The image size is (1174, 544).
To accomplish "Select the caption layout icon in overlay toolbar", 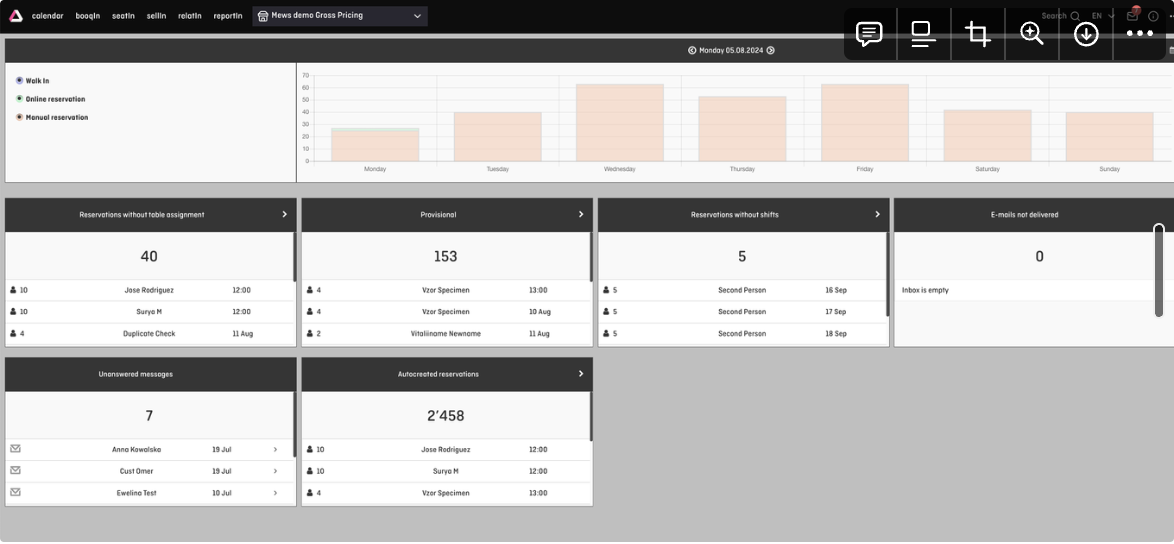I will (923, 34).
